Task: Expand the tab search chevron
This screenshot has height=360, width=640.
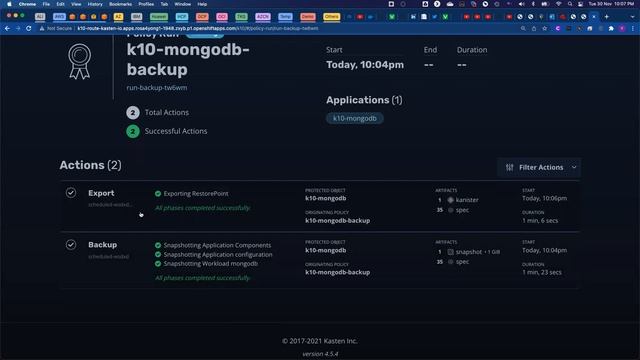Action: pyautogui.click(x=632, y=17)
